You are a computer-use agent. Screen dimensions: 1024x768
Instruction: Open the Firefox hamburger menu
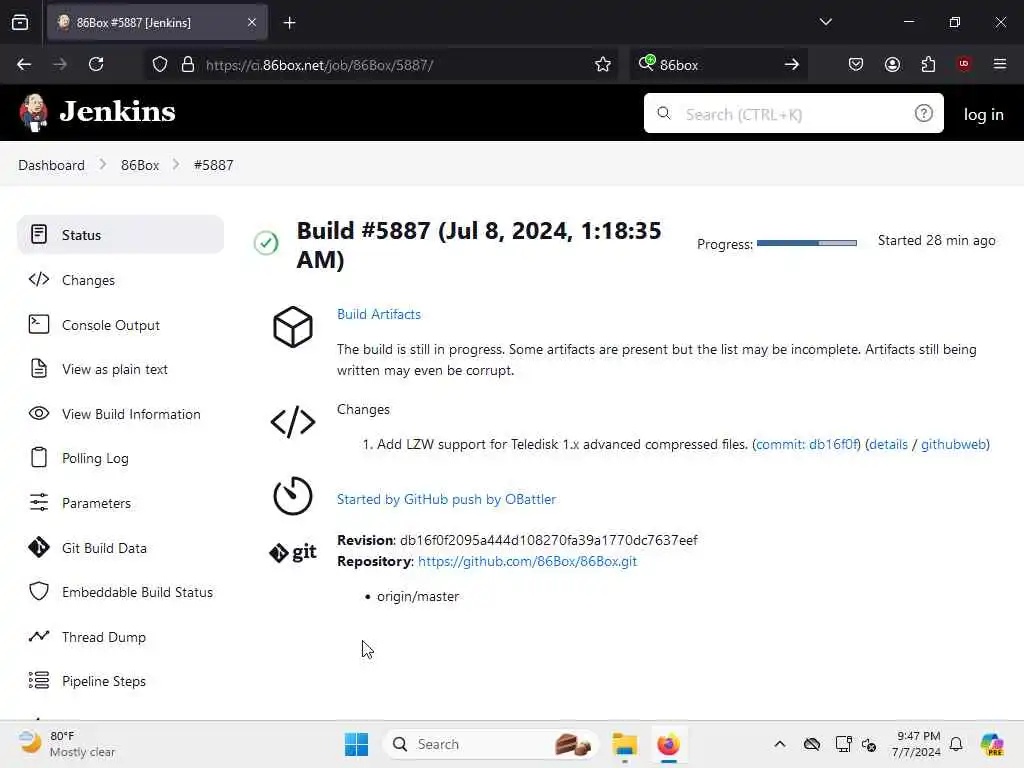[1000, 64]
